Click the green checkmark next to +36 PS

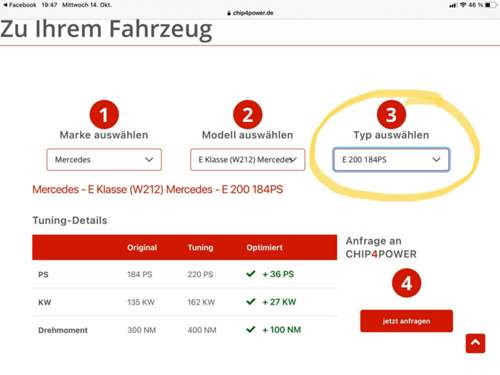tap(251, 274)
